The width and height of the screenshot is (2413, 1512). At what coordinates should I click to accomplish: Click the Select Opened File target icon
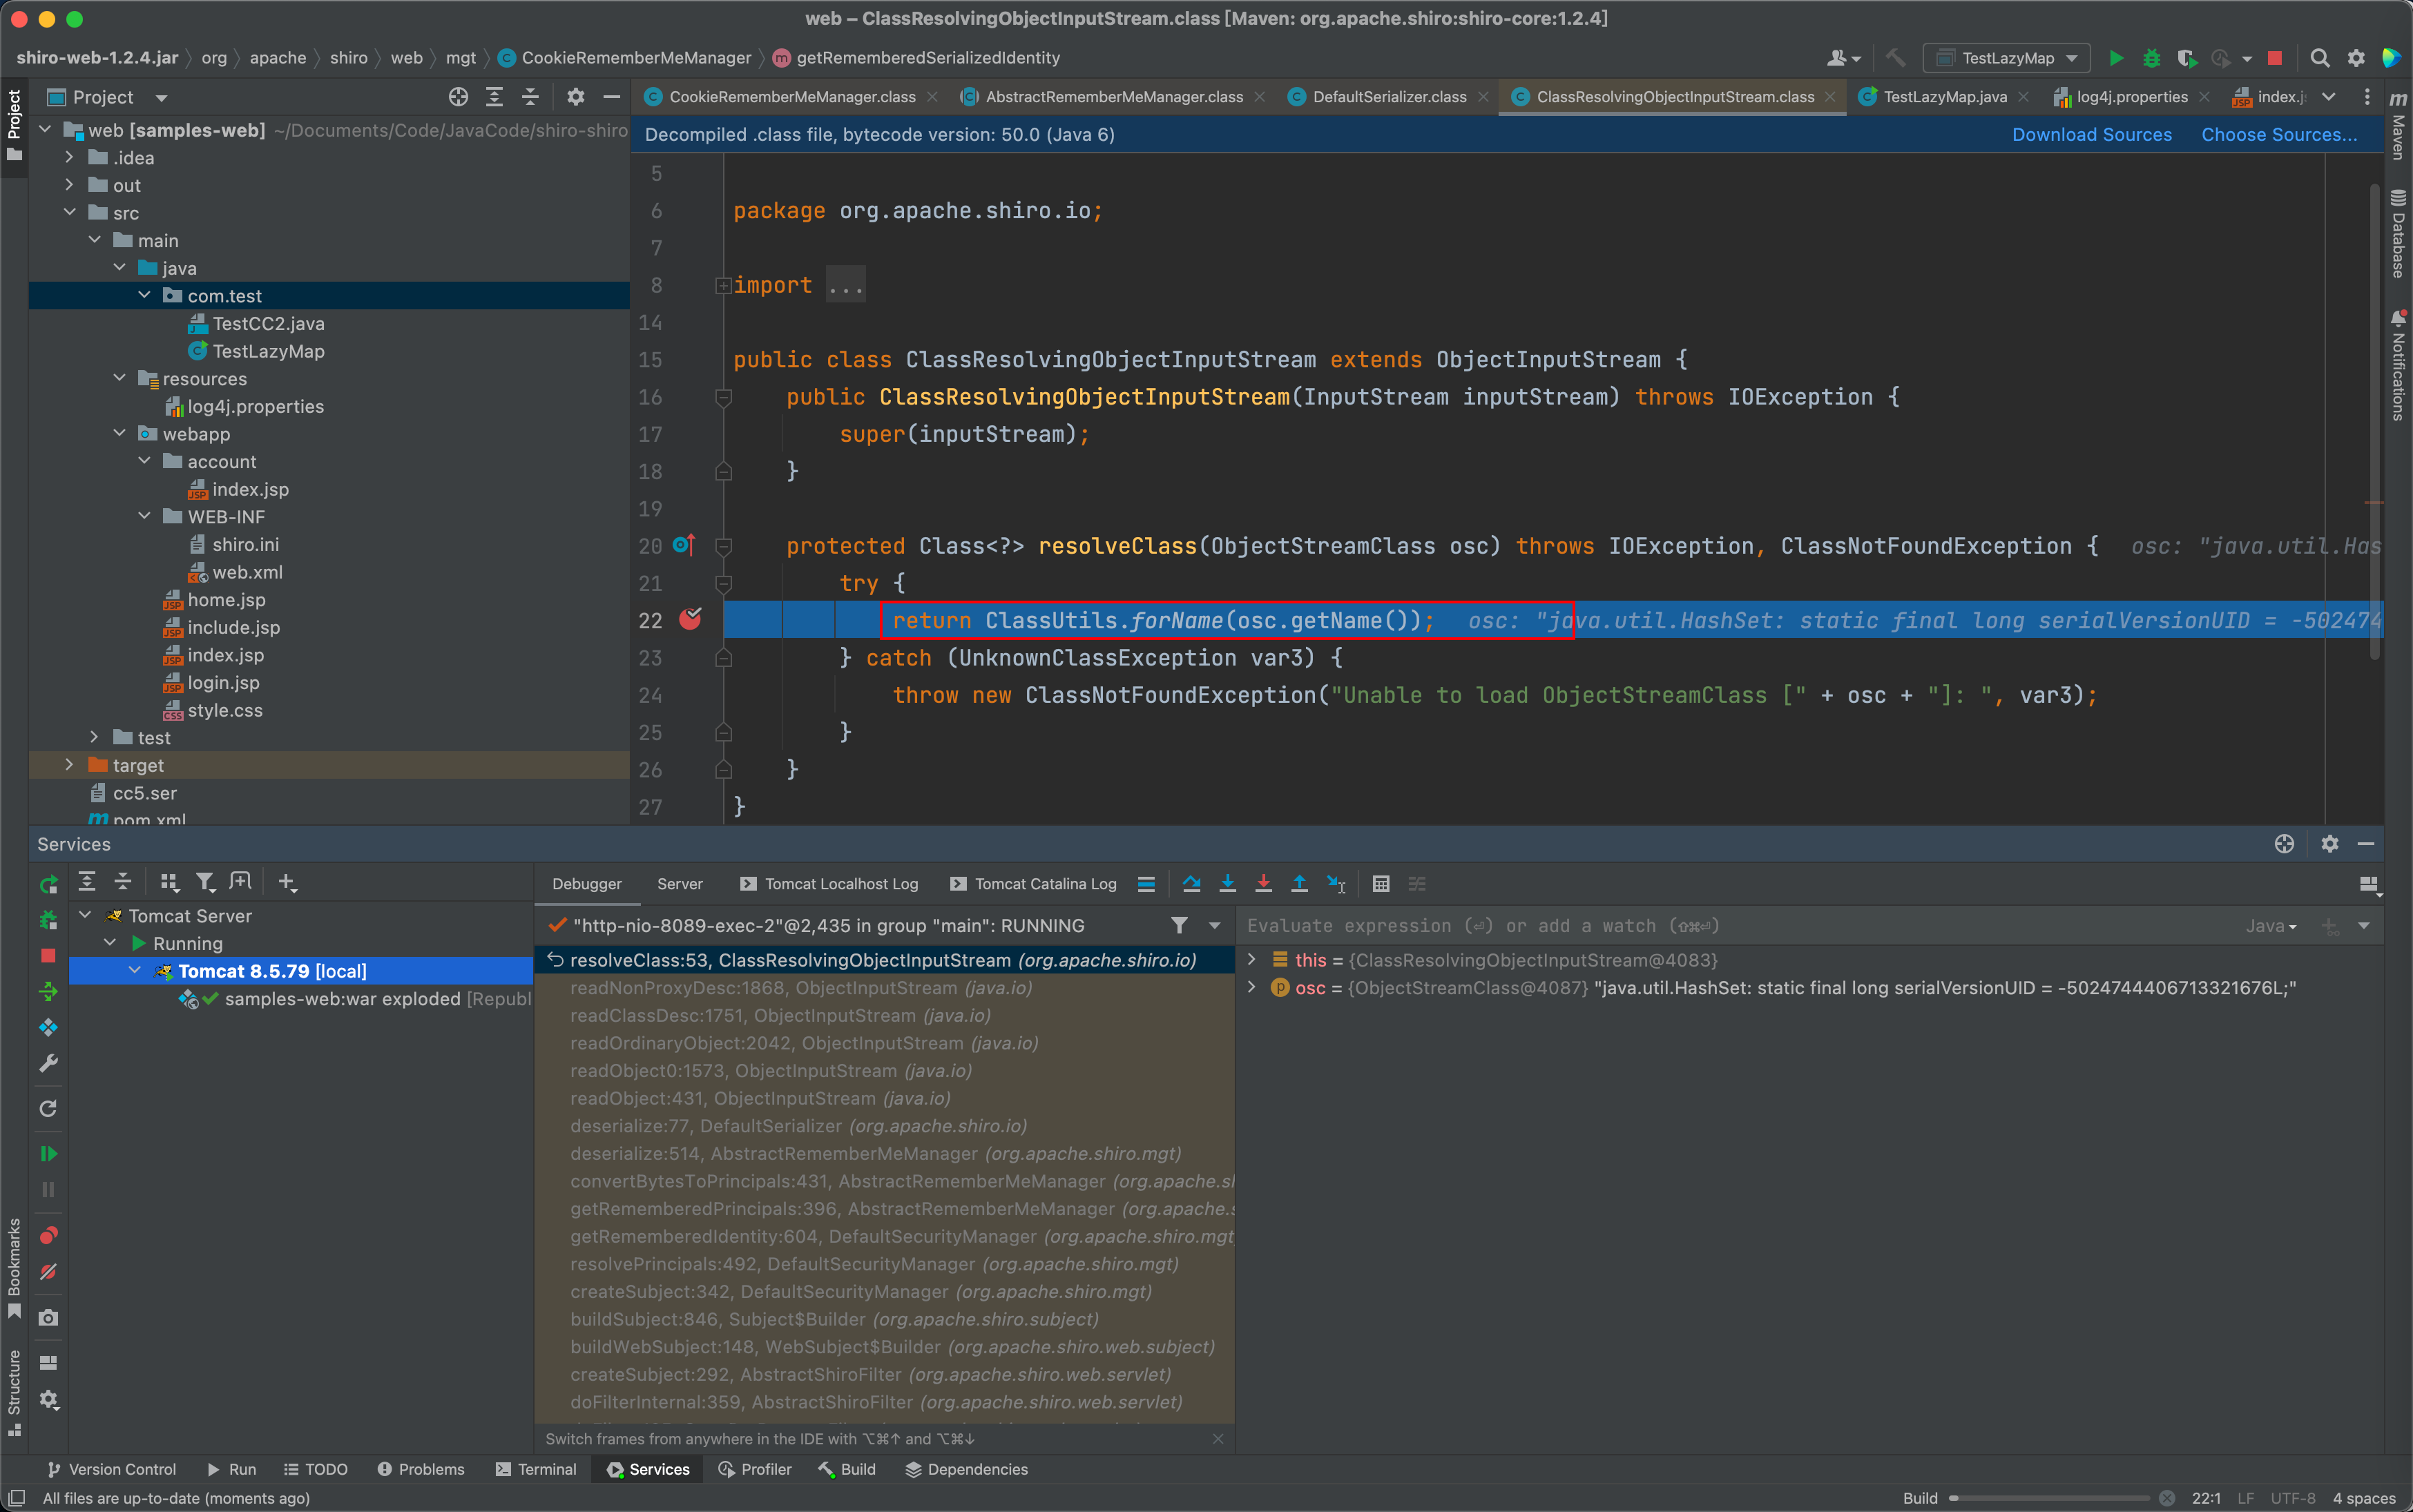(x=458, y=97)
